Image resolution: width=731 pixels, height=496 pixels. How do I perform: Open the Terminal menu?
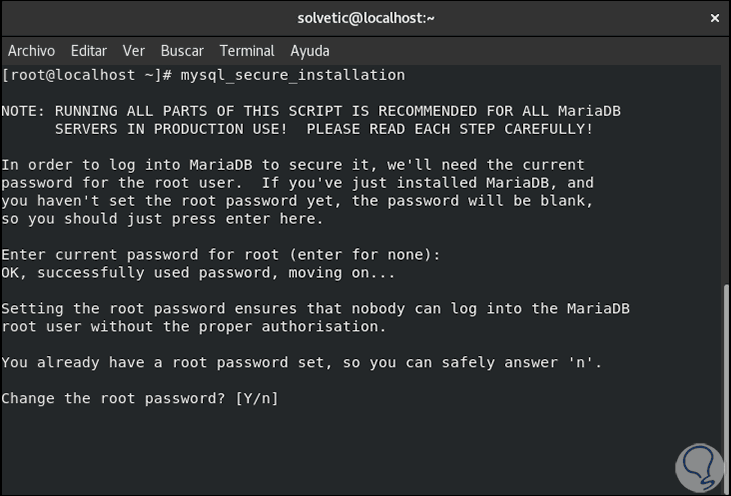click(x=247, y=50)
